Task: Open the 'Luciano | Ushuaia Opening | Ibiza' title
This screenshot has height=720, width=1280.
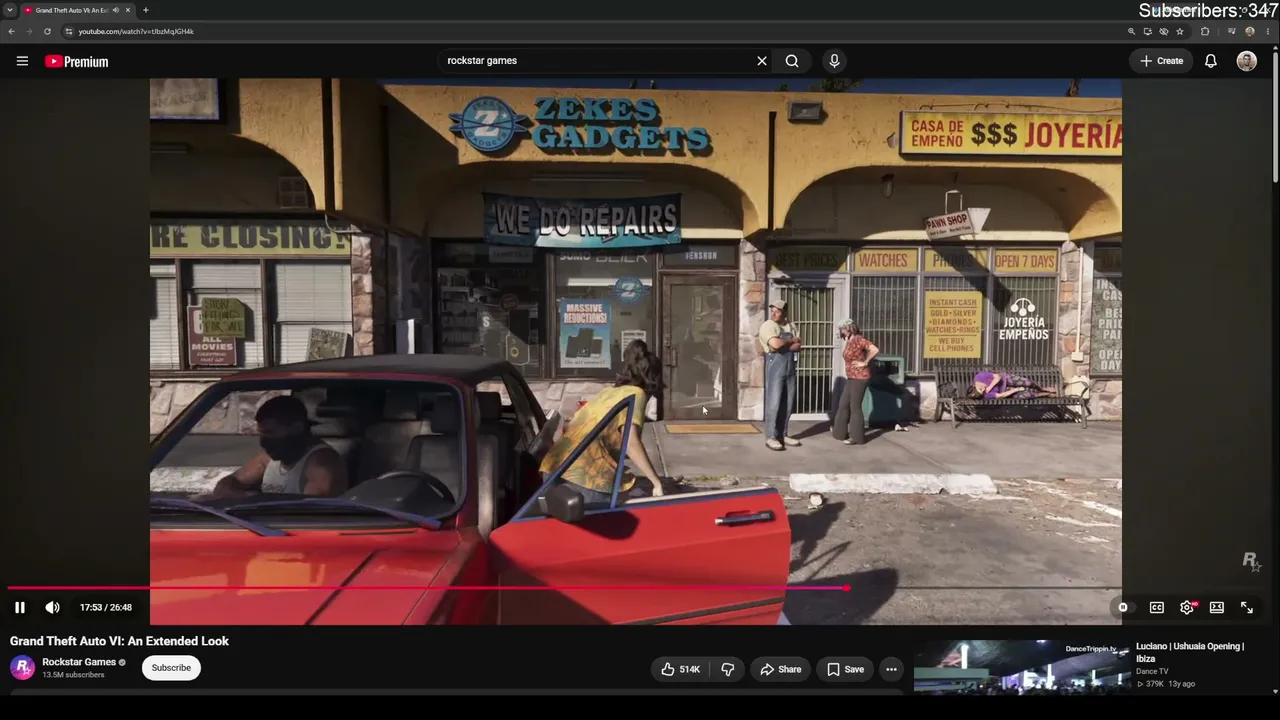Action: pyautogui.click(x=1190, y=652)
